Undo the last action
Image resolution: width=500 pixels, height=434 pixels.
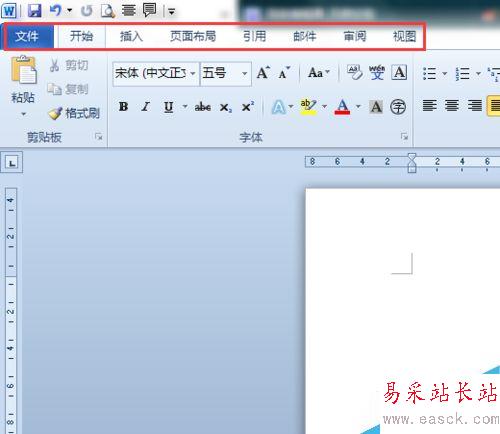55,11
